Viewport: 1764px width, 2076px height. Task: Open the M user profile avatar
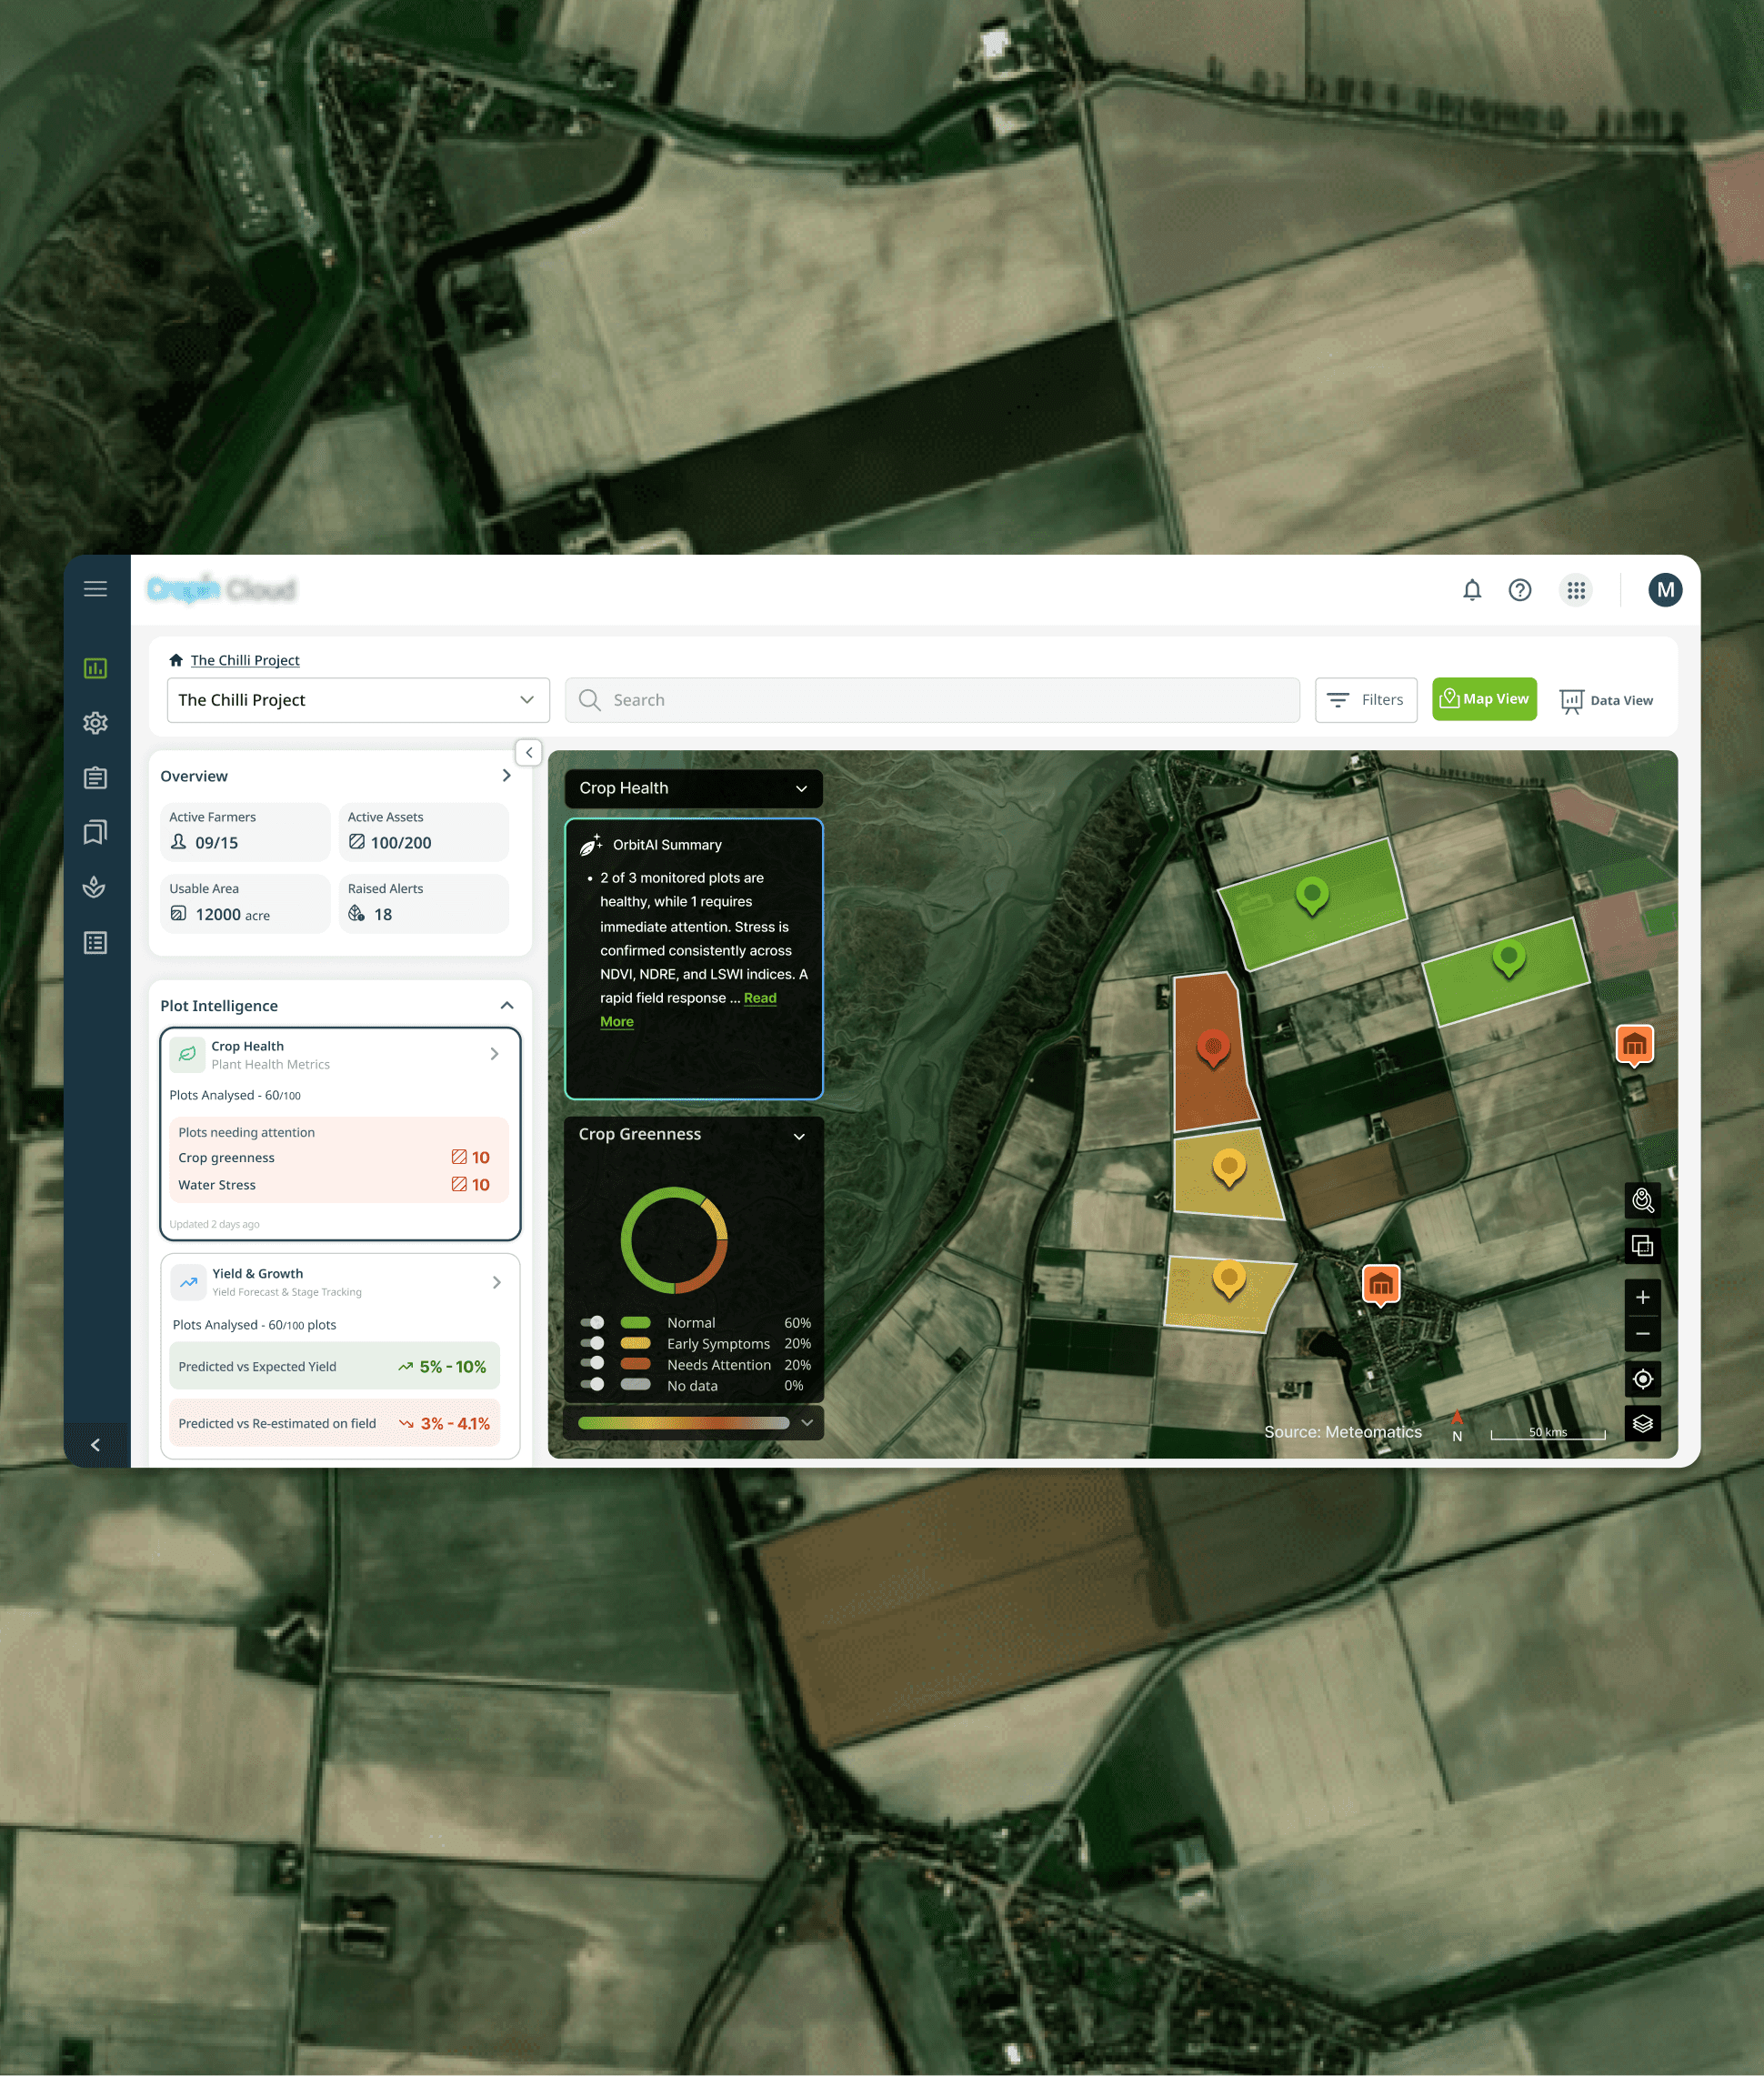1665,590
